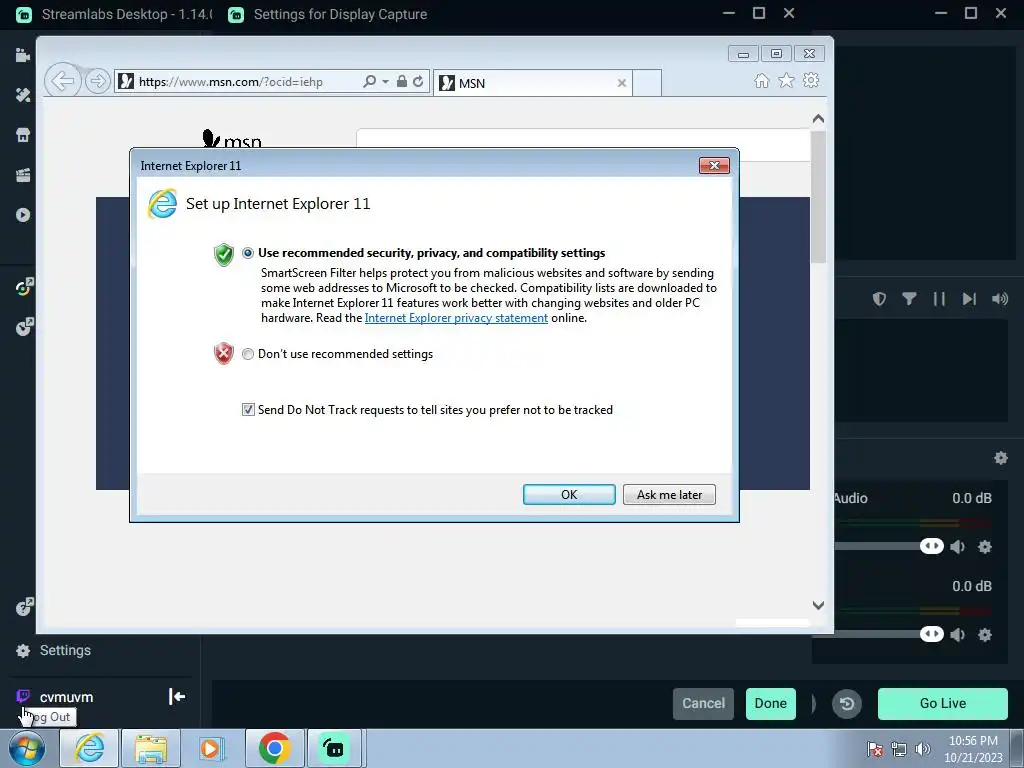
Task: Mute the first audio channel speaker icon
Action: point(958,547)
